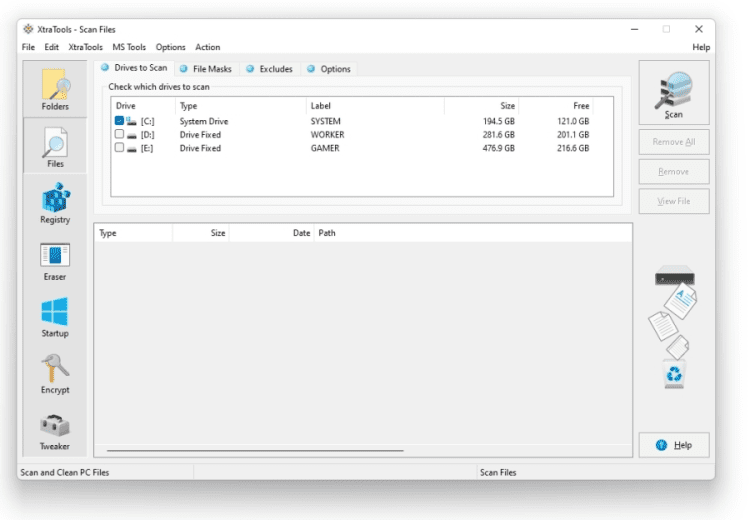Select the Files scan tool
Image resolution: width=750 pixels, height=520 pixels.
[55, 146]
